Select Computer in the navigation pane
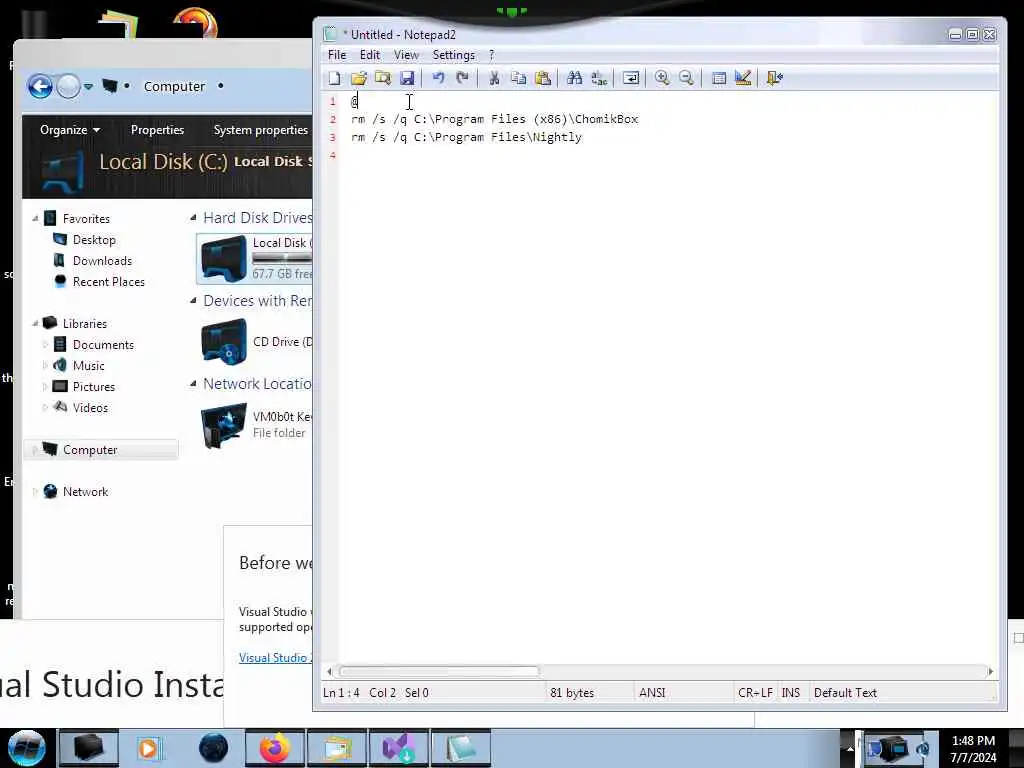 pyautogui.click(x=90, y=450)
